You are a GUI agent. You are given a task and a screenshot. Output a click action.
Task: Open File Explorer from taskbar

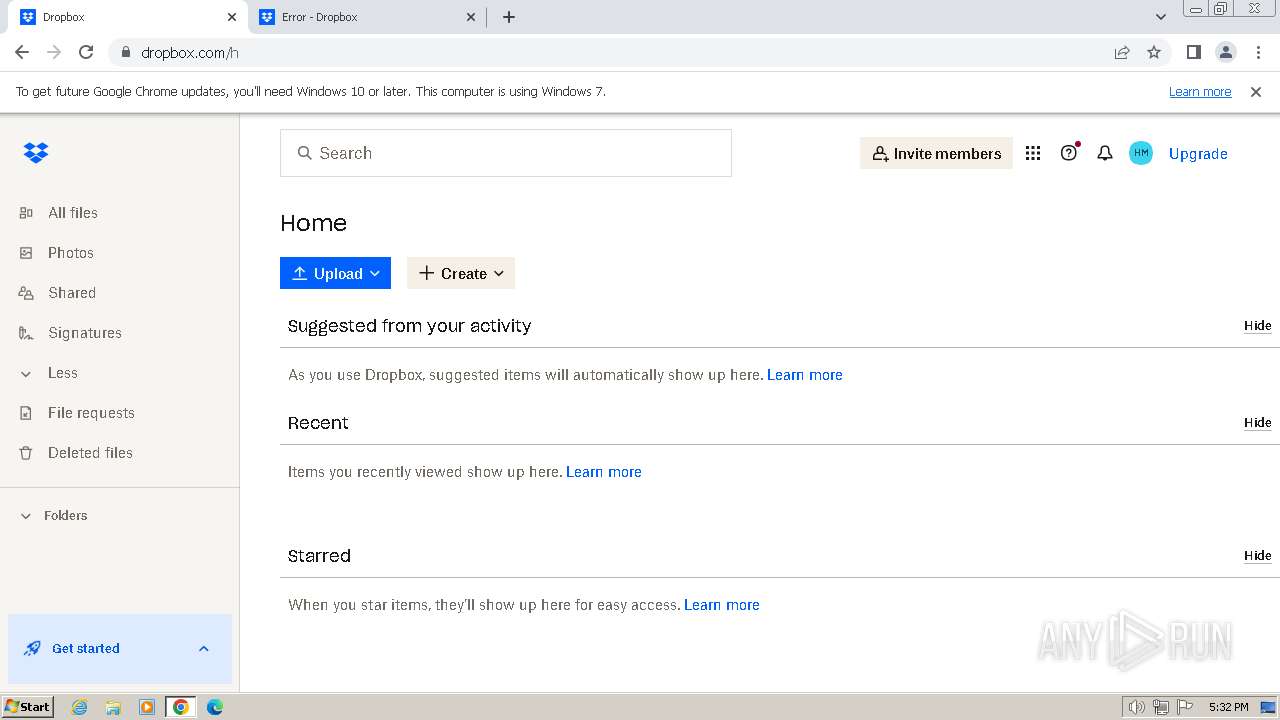click(113, 707)
